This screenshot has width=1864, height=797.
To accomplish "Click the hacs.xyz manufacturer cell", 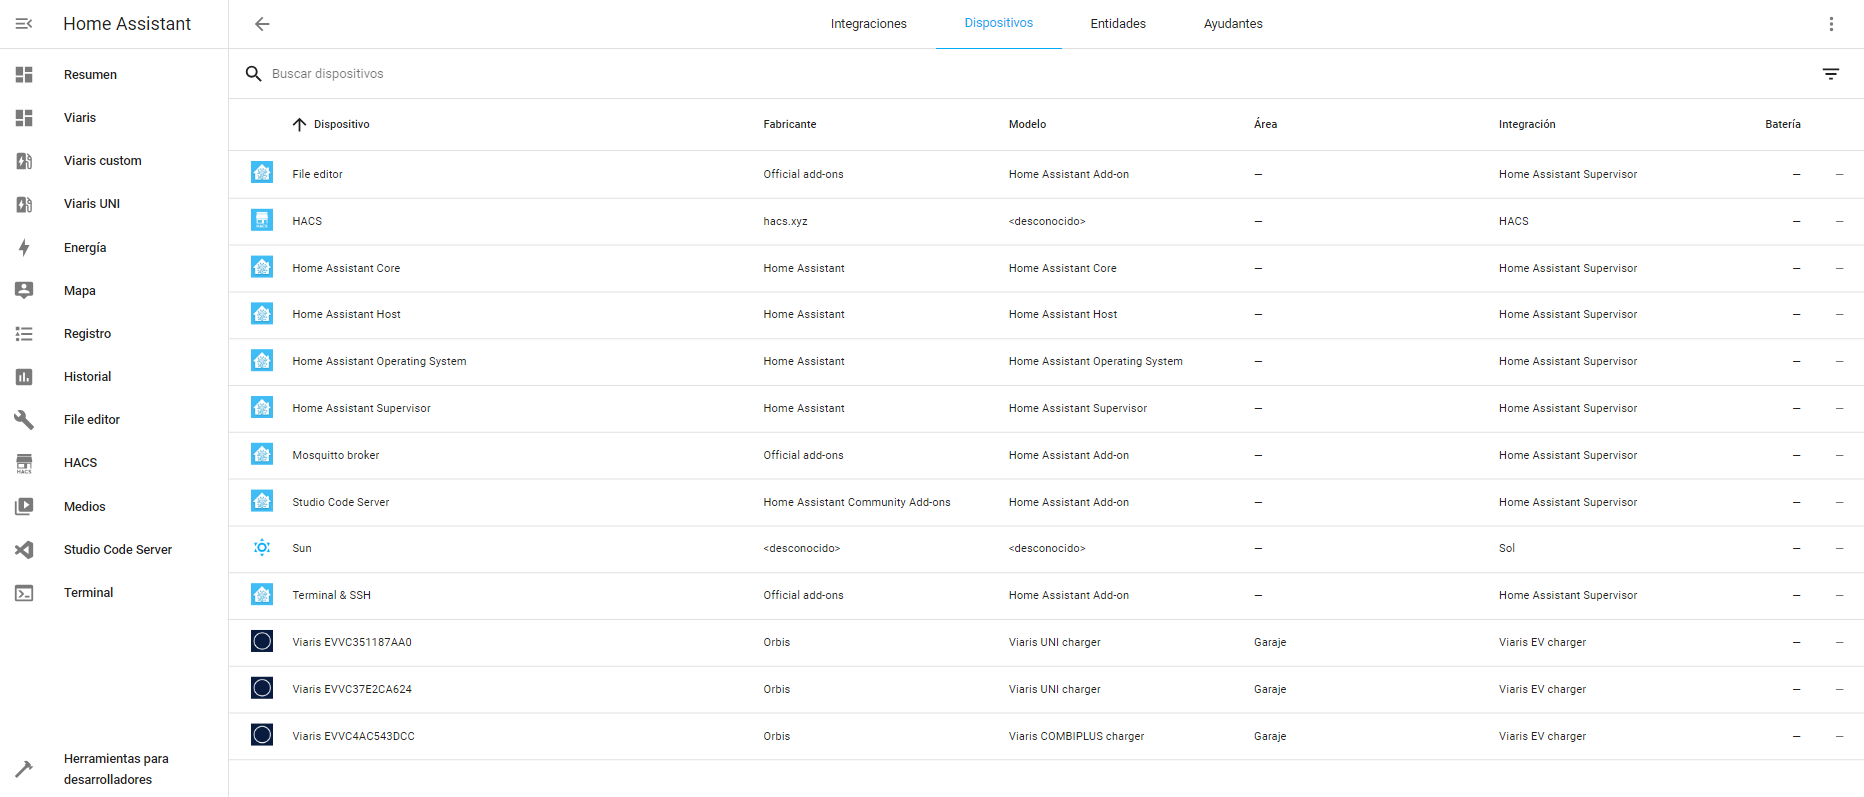I will pos(785,221).
